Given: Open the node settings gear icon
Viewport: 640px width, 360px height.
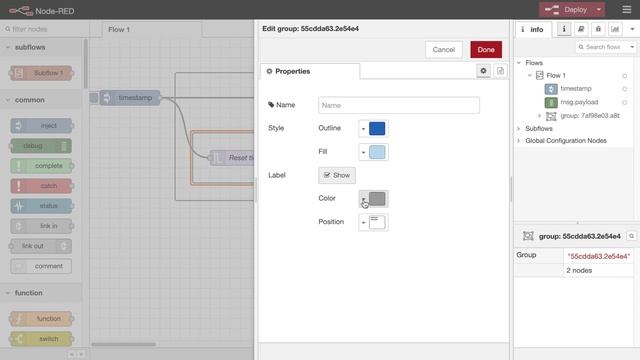Looking at the screenshot, I should point(483,71).
